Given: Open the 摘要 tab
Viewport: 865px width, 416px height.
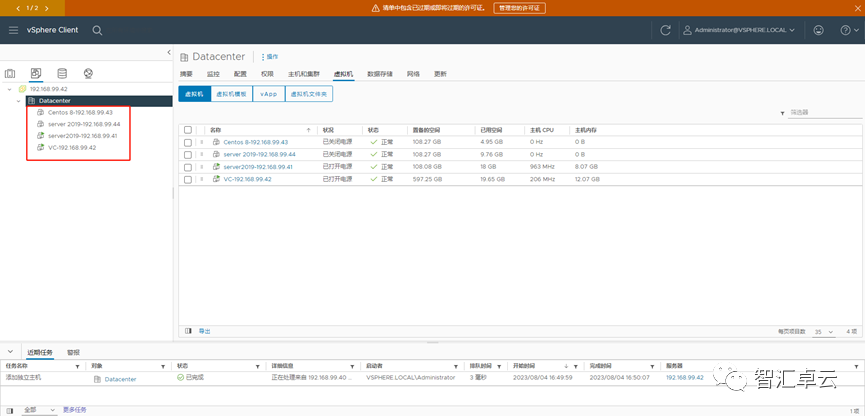Looking at the screenshot, I should pyautogui.click(x=186, y=74).
